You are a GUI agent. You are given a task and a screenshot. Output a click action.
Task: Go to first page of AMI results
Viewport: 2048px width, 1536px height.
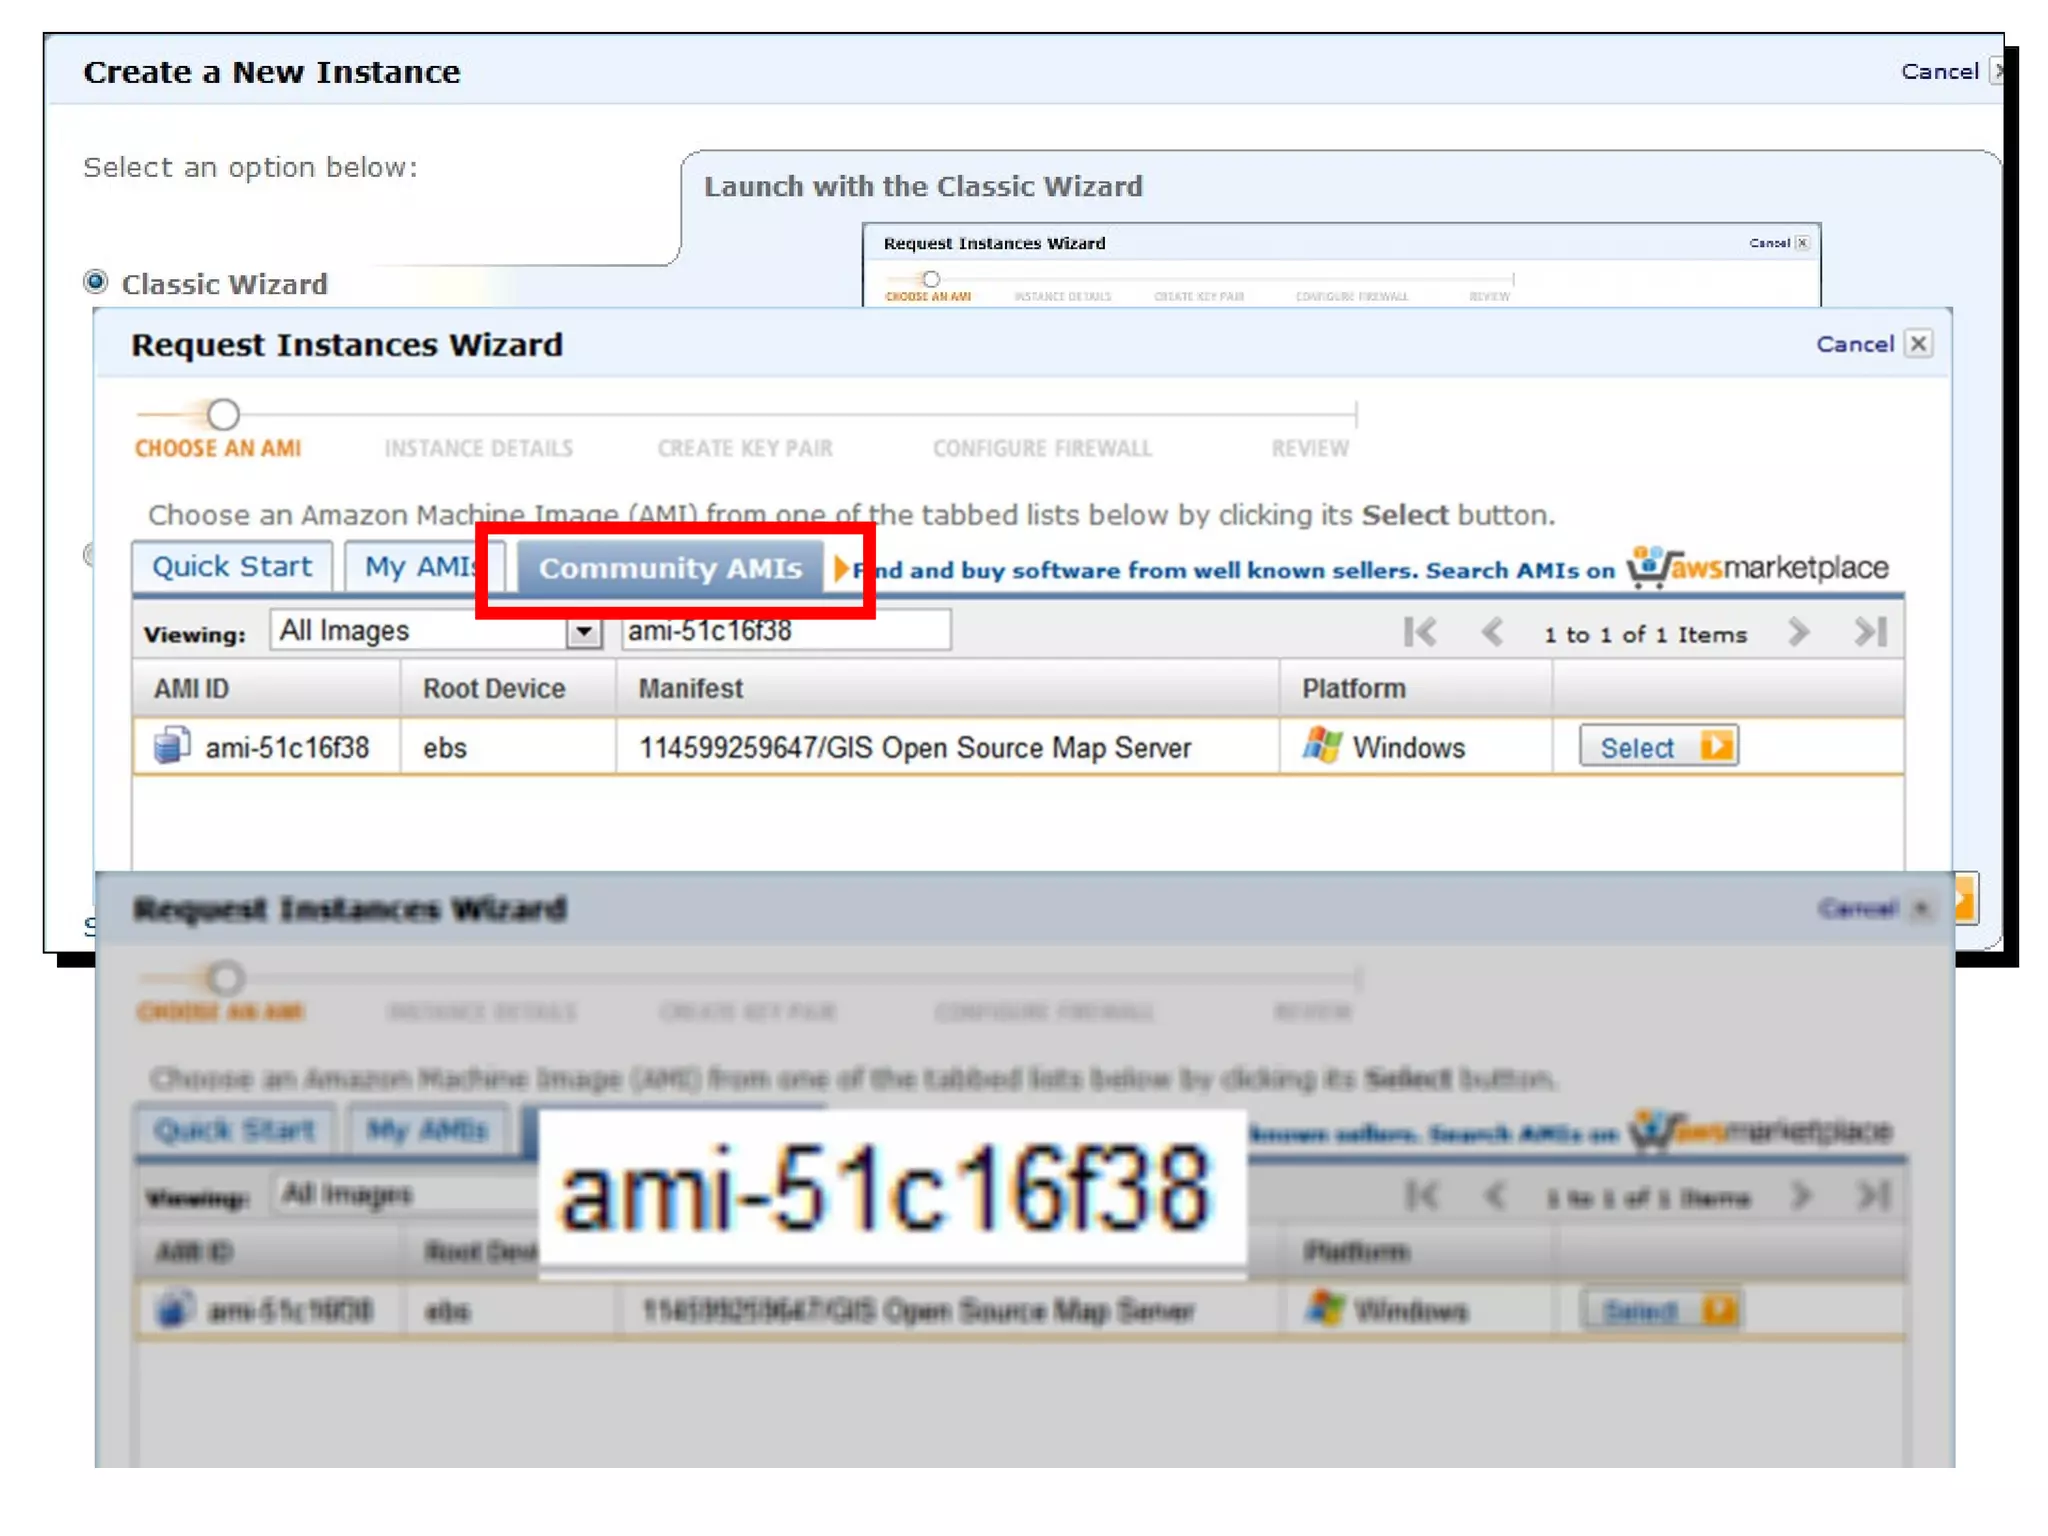click(x=1420, y=632)
